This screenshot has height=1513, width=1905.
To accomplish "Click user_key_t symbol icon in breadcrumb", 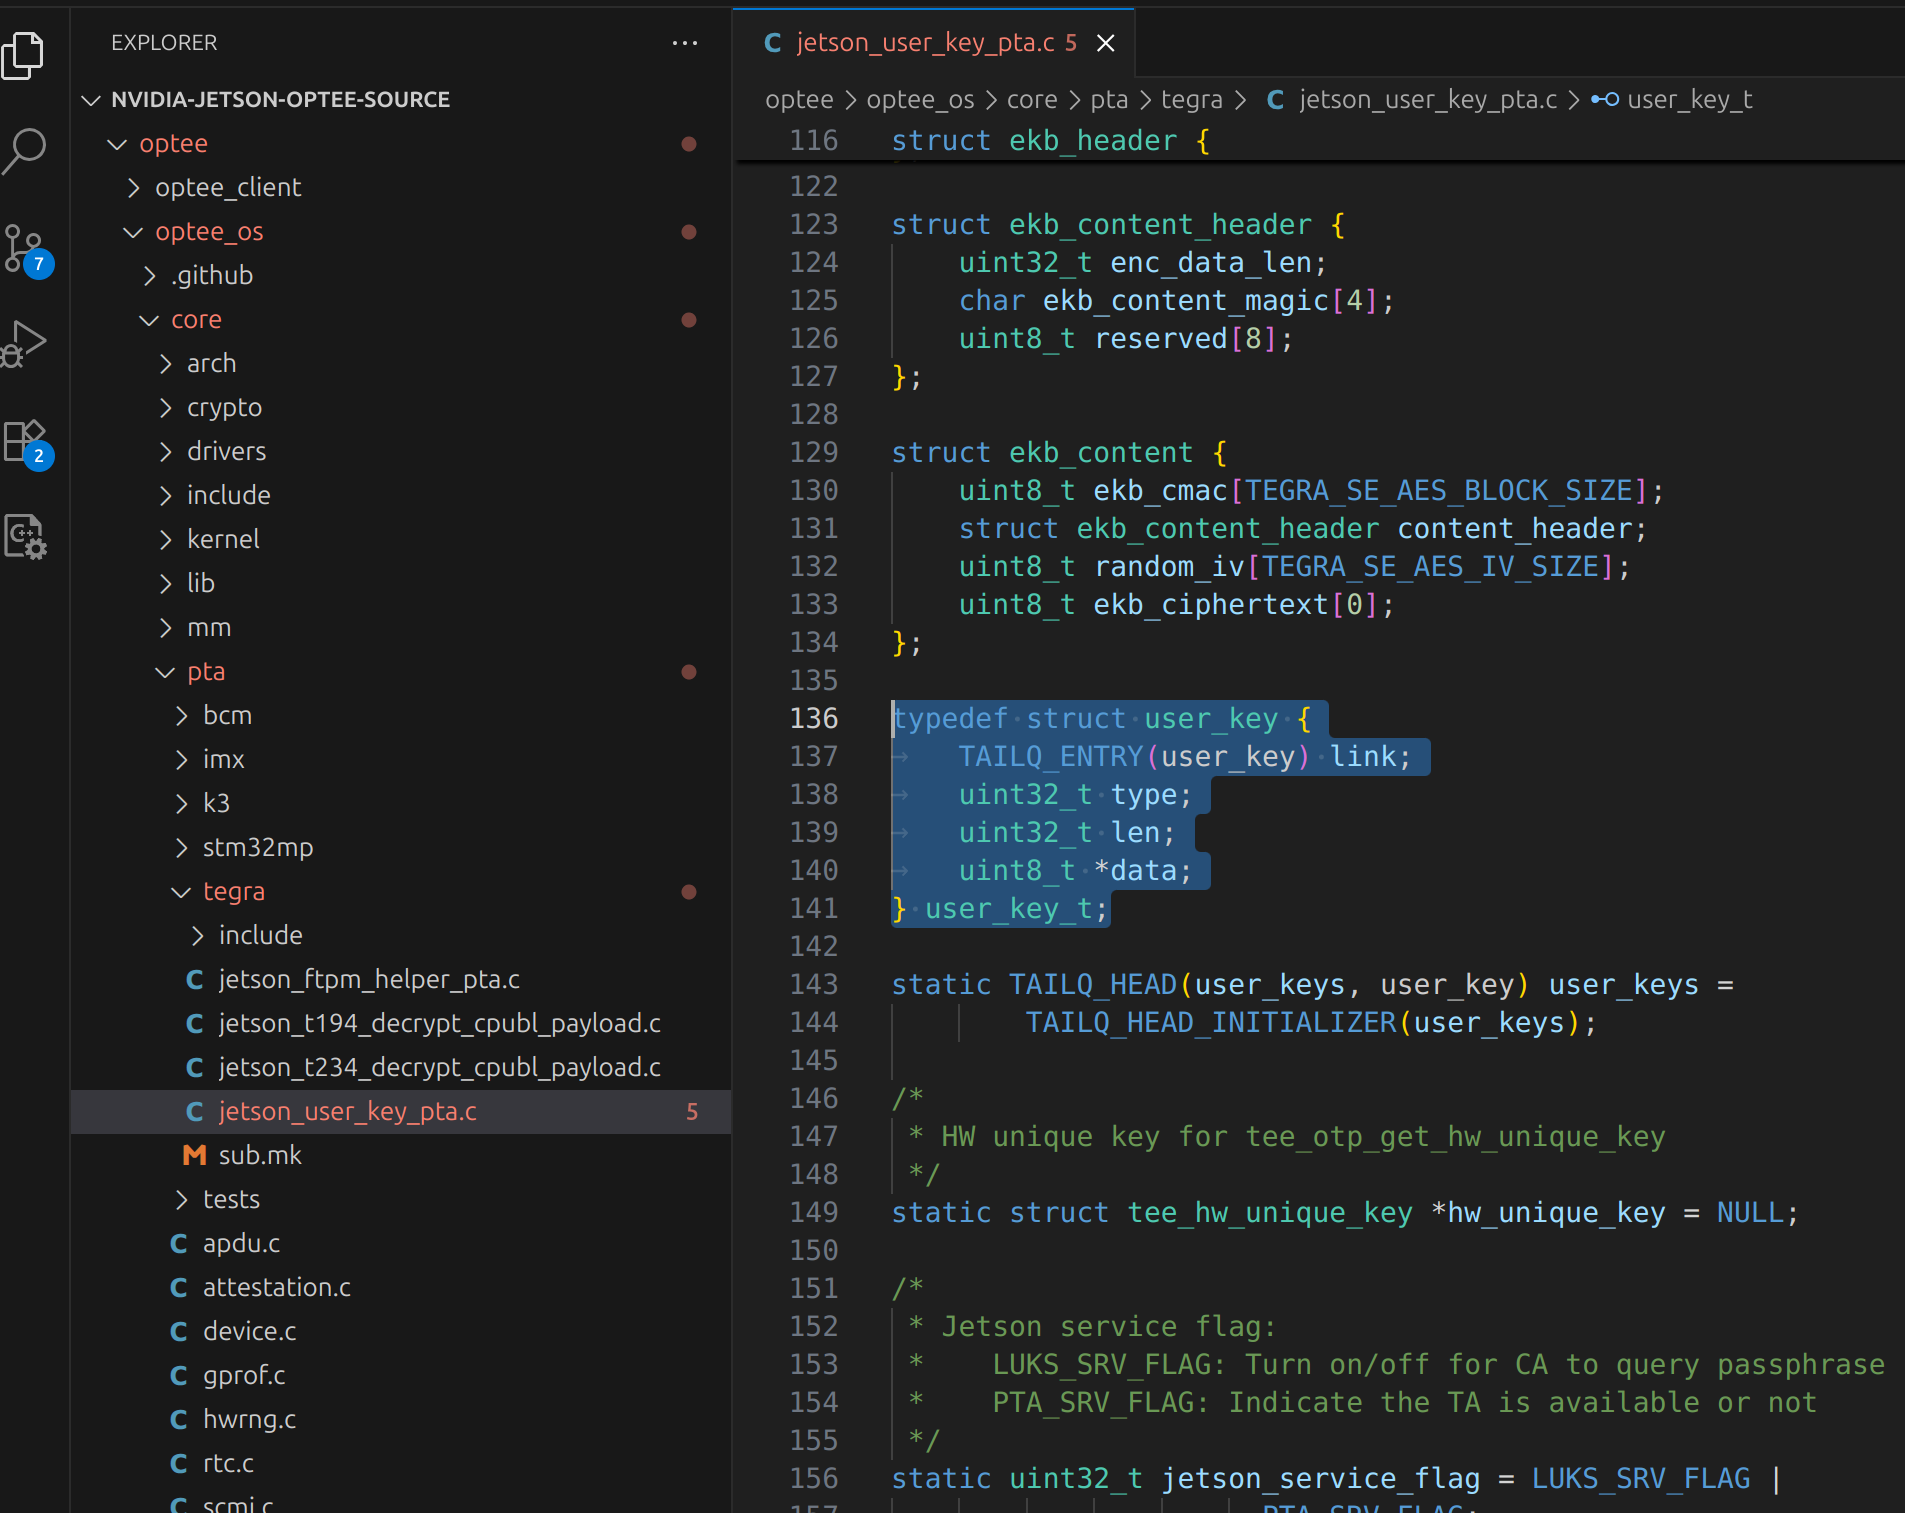I will click(x=1604, y=99).
